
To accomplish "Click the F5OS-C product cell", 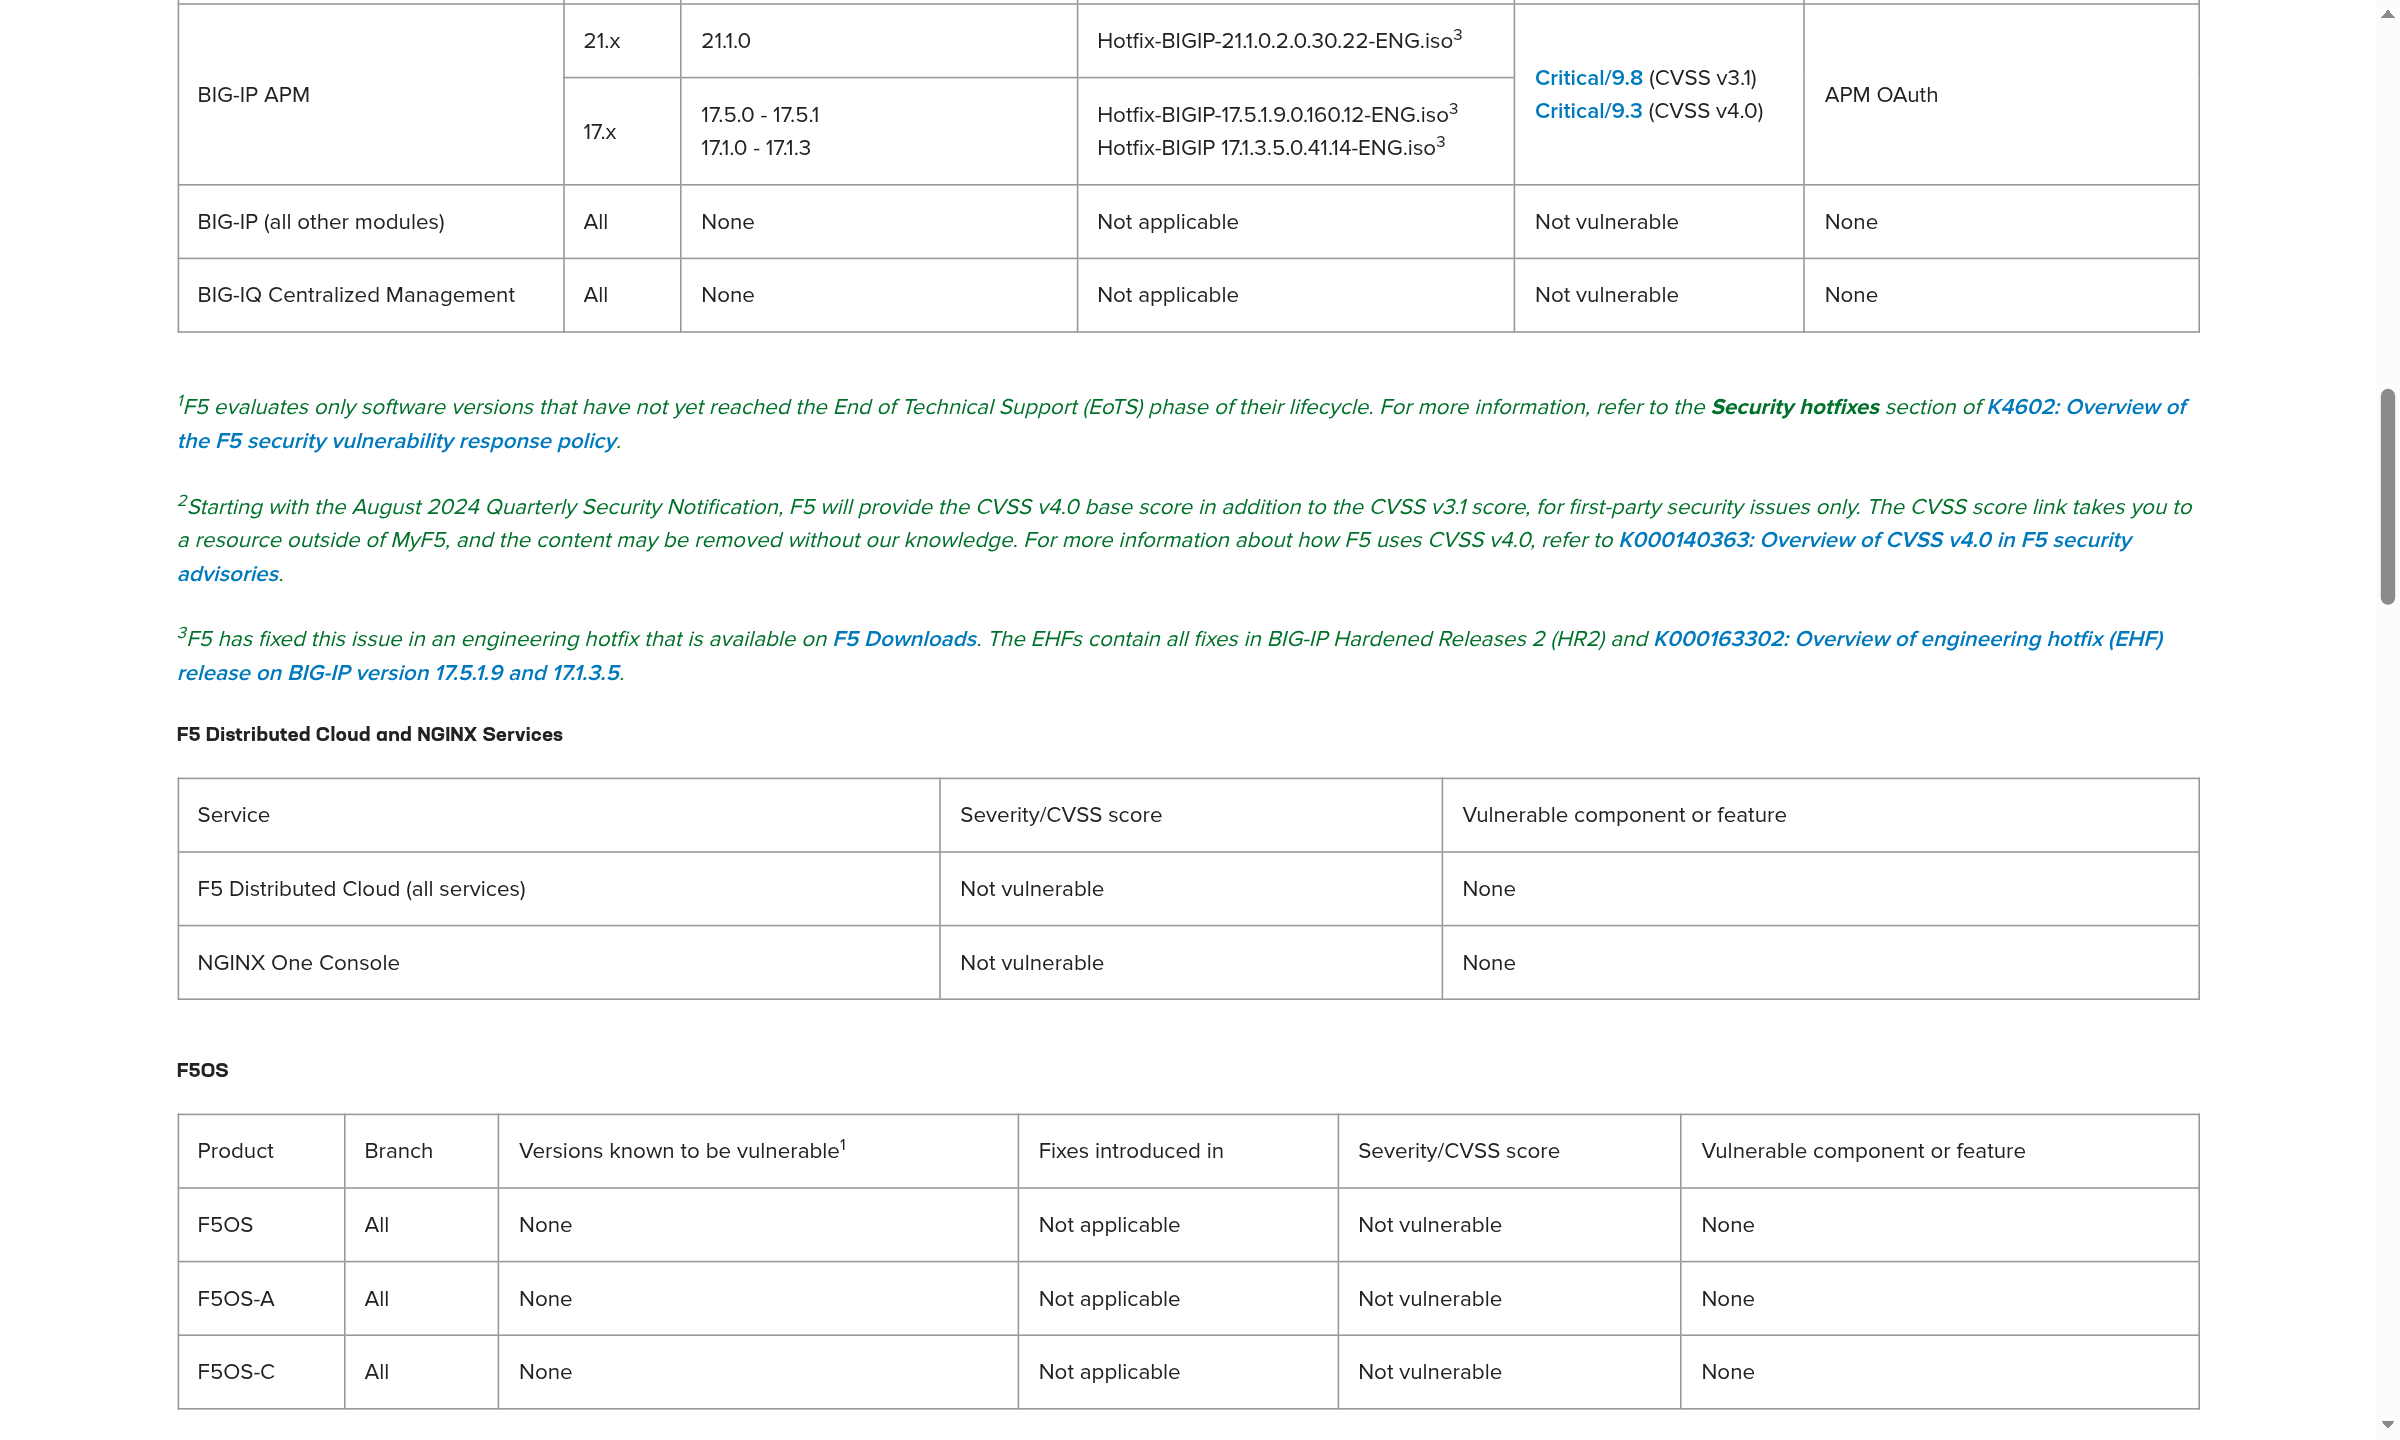I will tap(262, 1372).
